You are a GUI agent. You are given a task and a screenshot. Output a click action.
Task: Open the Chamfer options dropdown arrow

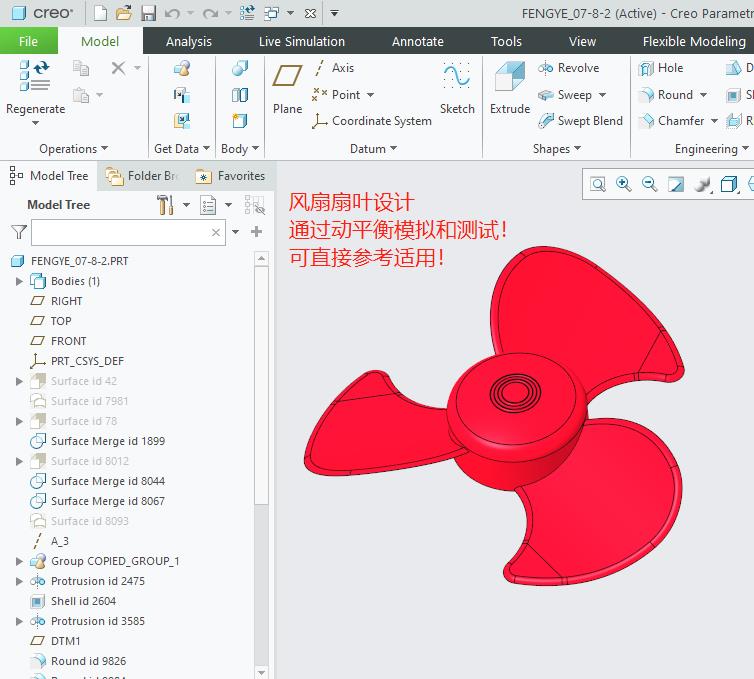click(714, 121)
